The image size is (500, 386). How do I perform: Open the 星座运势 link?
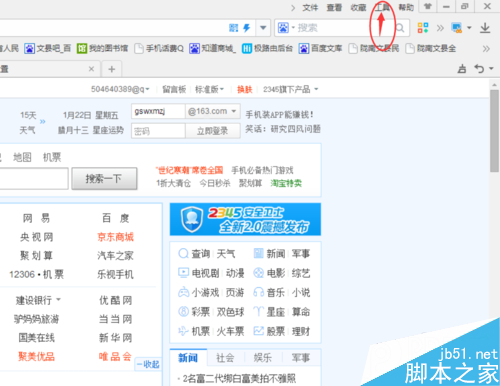click(108, 130)
